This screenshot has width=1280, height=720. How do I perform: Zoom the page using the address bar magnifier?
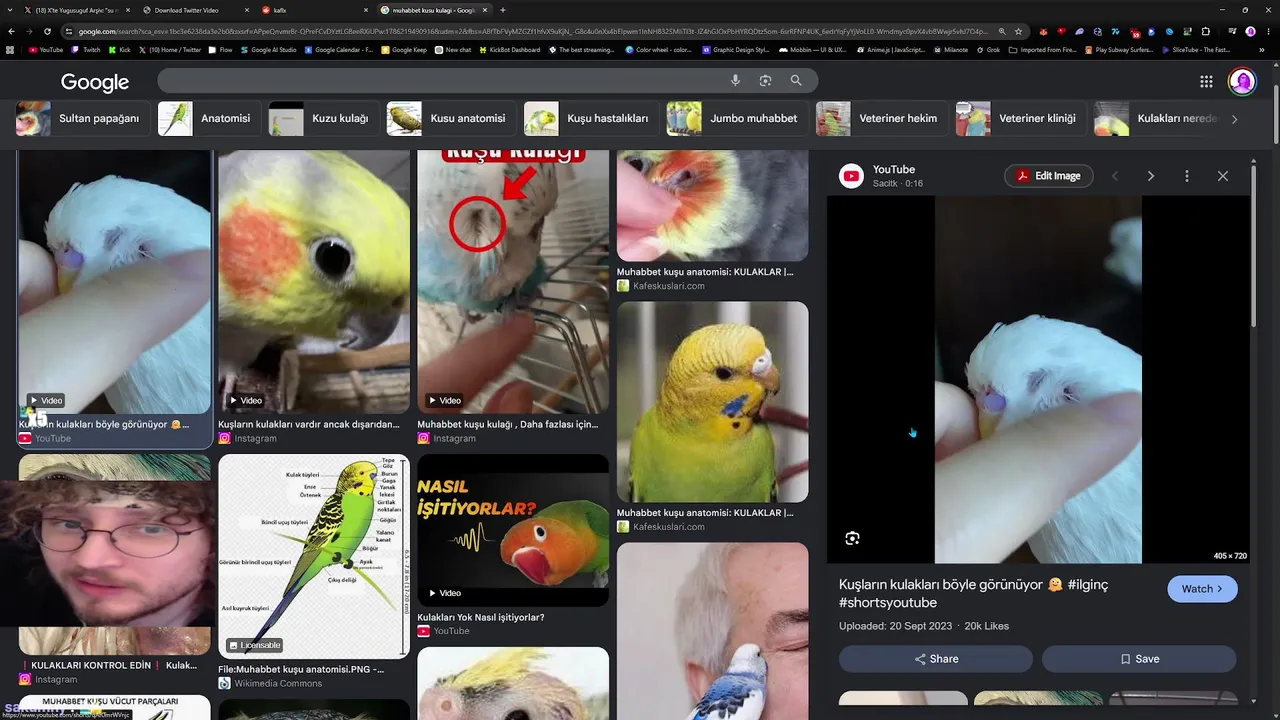[x=1002, y=31]
